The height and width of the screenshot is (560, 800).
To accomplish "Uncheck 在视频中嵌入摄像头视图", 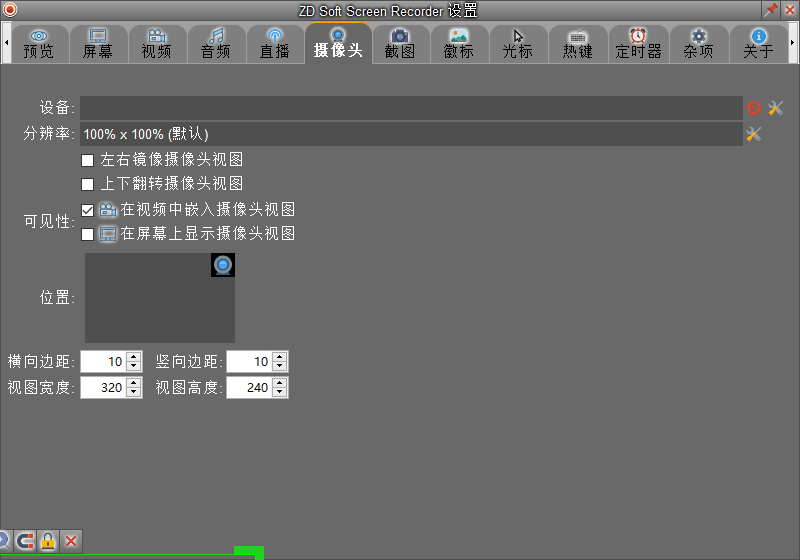I will 88,210.
